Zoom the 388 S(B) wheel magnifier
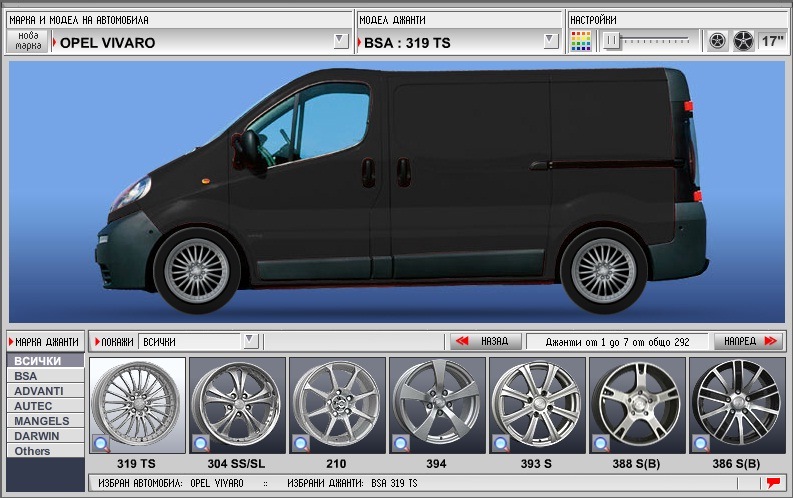Image resolution: width=793 pixels, height=498 pixels. pyautogui.click(x=601, y=443)
